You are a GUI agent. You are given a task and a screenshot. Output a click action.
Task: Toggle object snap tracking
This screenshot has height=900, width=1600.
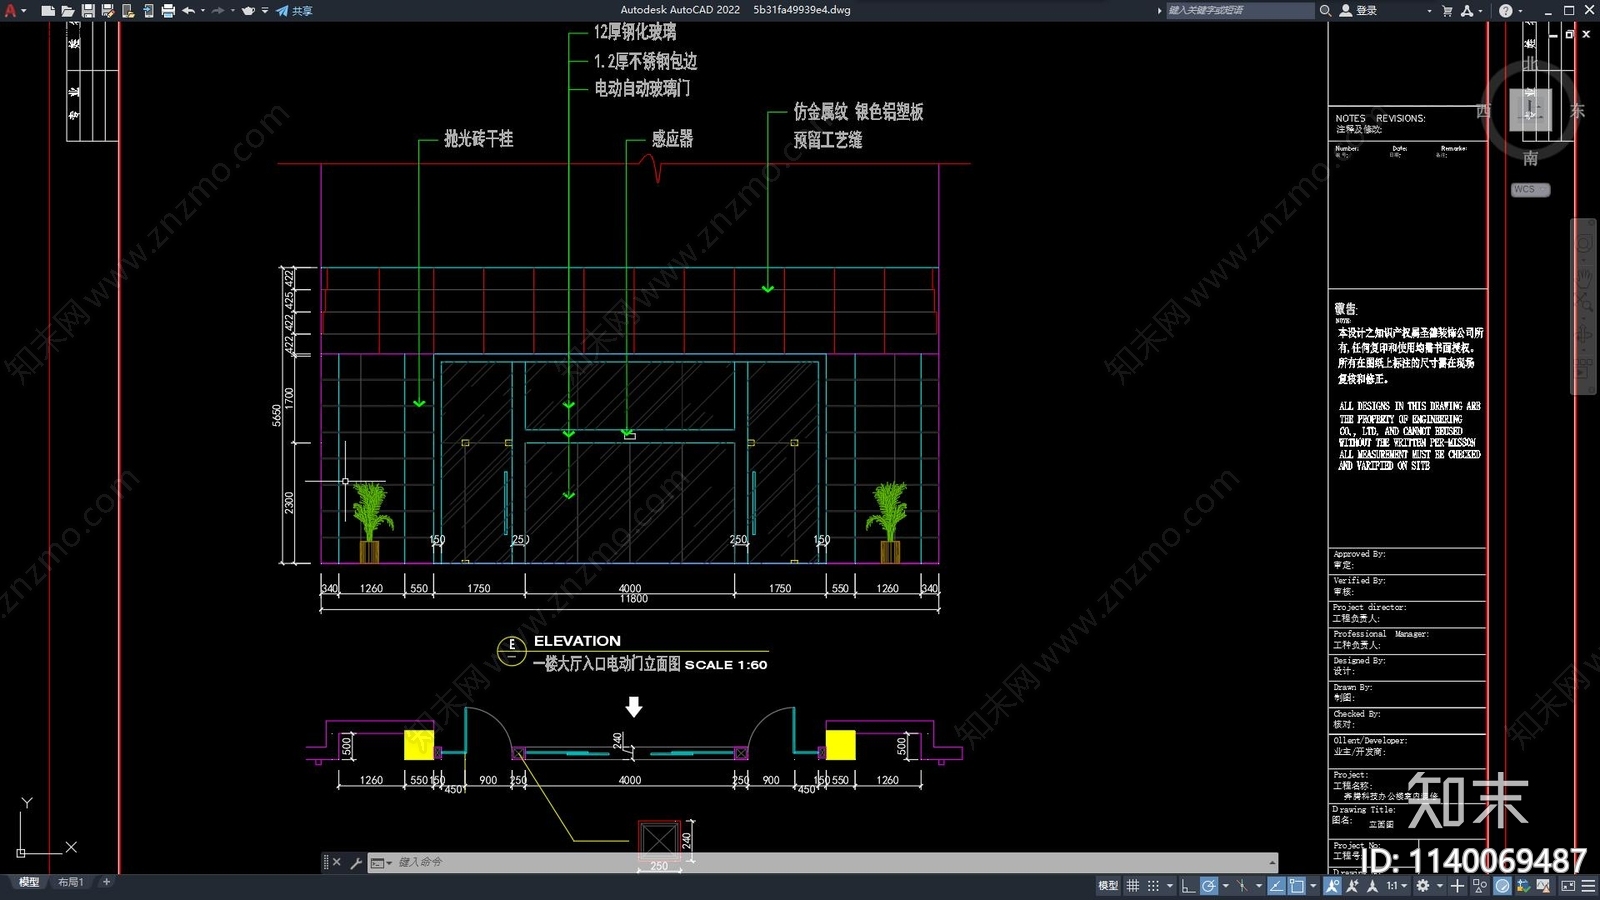pos(1276,886)
